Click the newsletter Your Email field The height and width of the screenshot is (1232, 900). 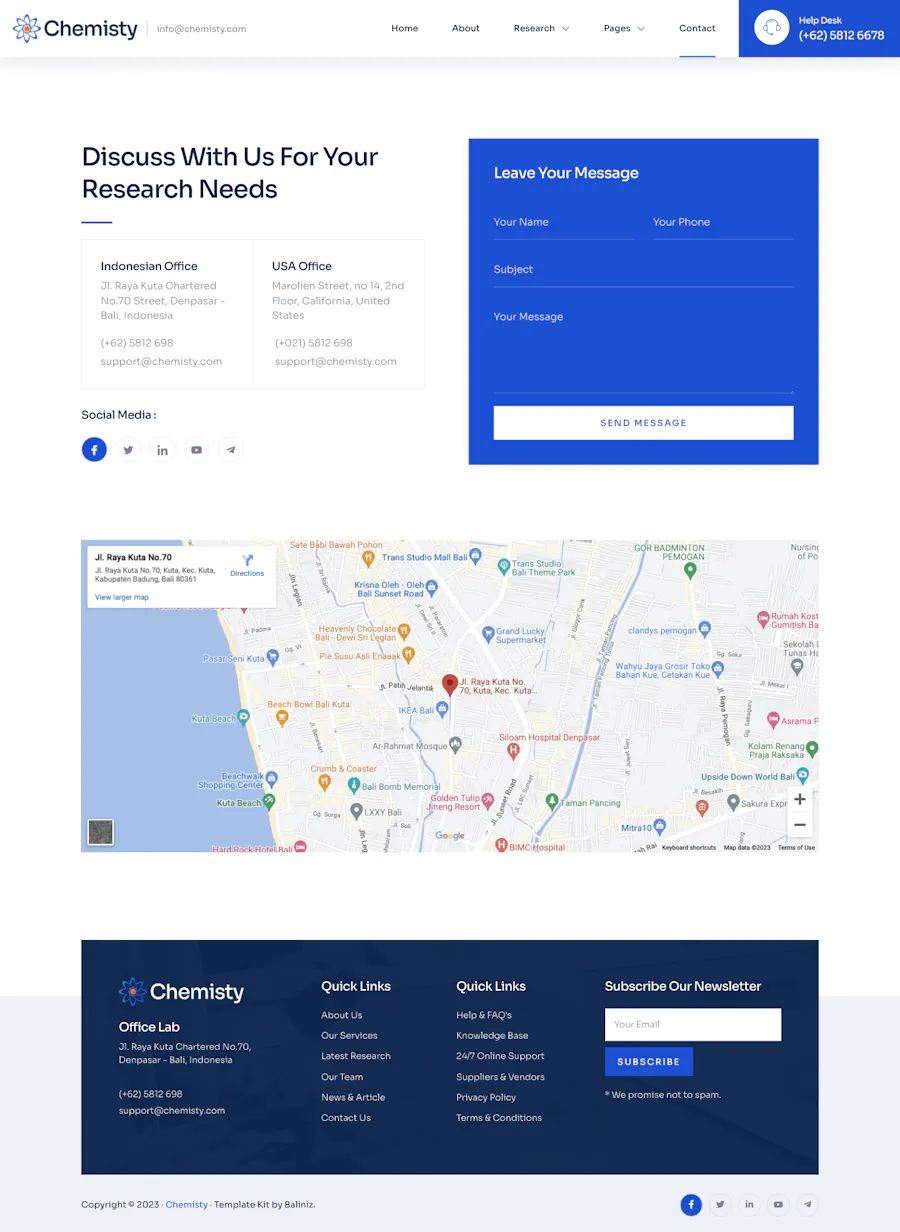click(693, 1024)
